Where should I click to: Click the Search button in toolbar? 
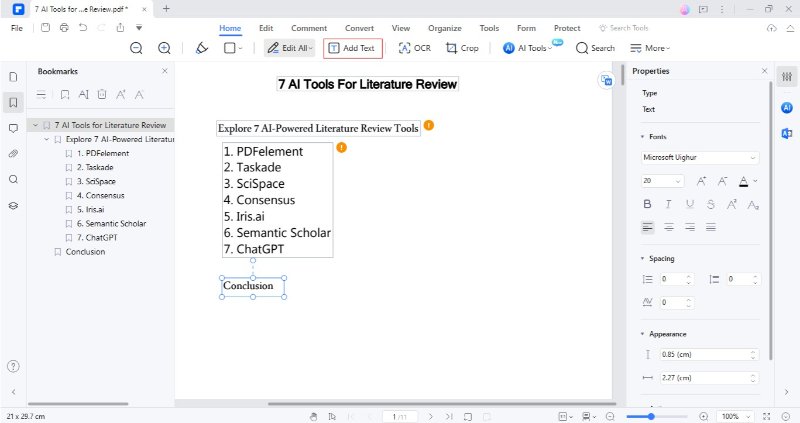595,48
